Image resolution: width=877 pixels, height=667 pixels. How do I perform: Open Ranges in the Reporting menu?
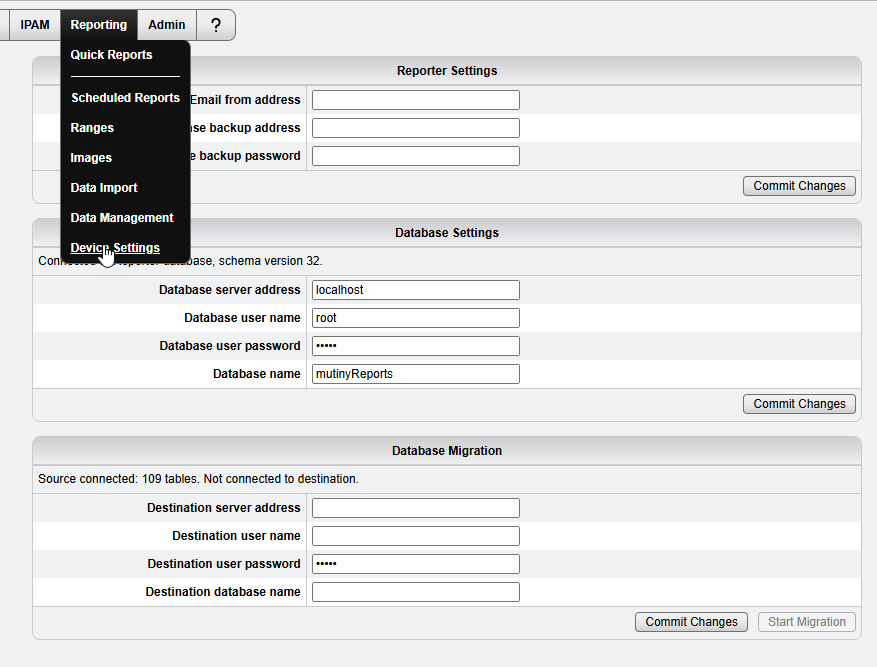pyautogui.click(x=92, y=128)
